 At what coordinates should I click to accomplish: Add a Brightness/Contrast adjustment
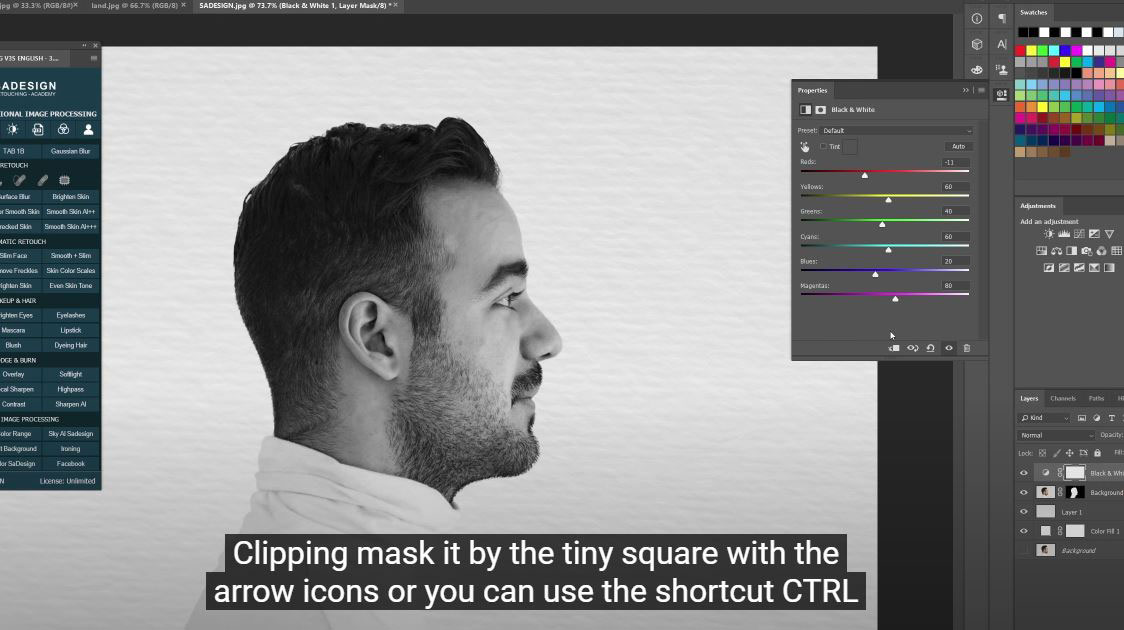point(1049,234)
